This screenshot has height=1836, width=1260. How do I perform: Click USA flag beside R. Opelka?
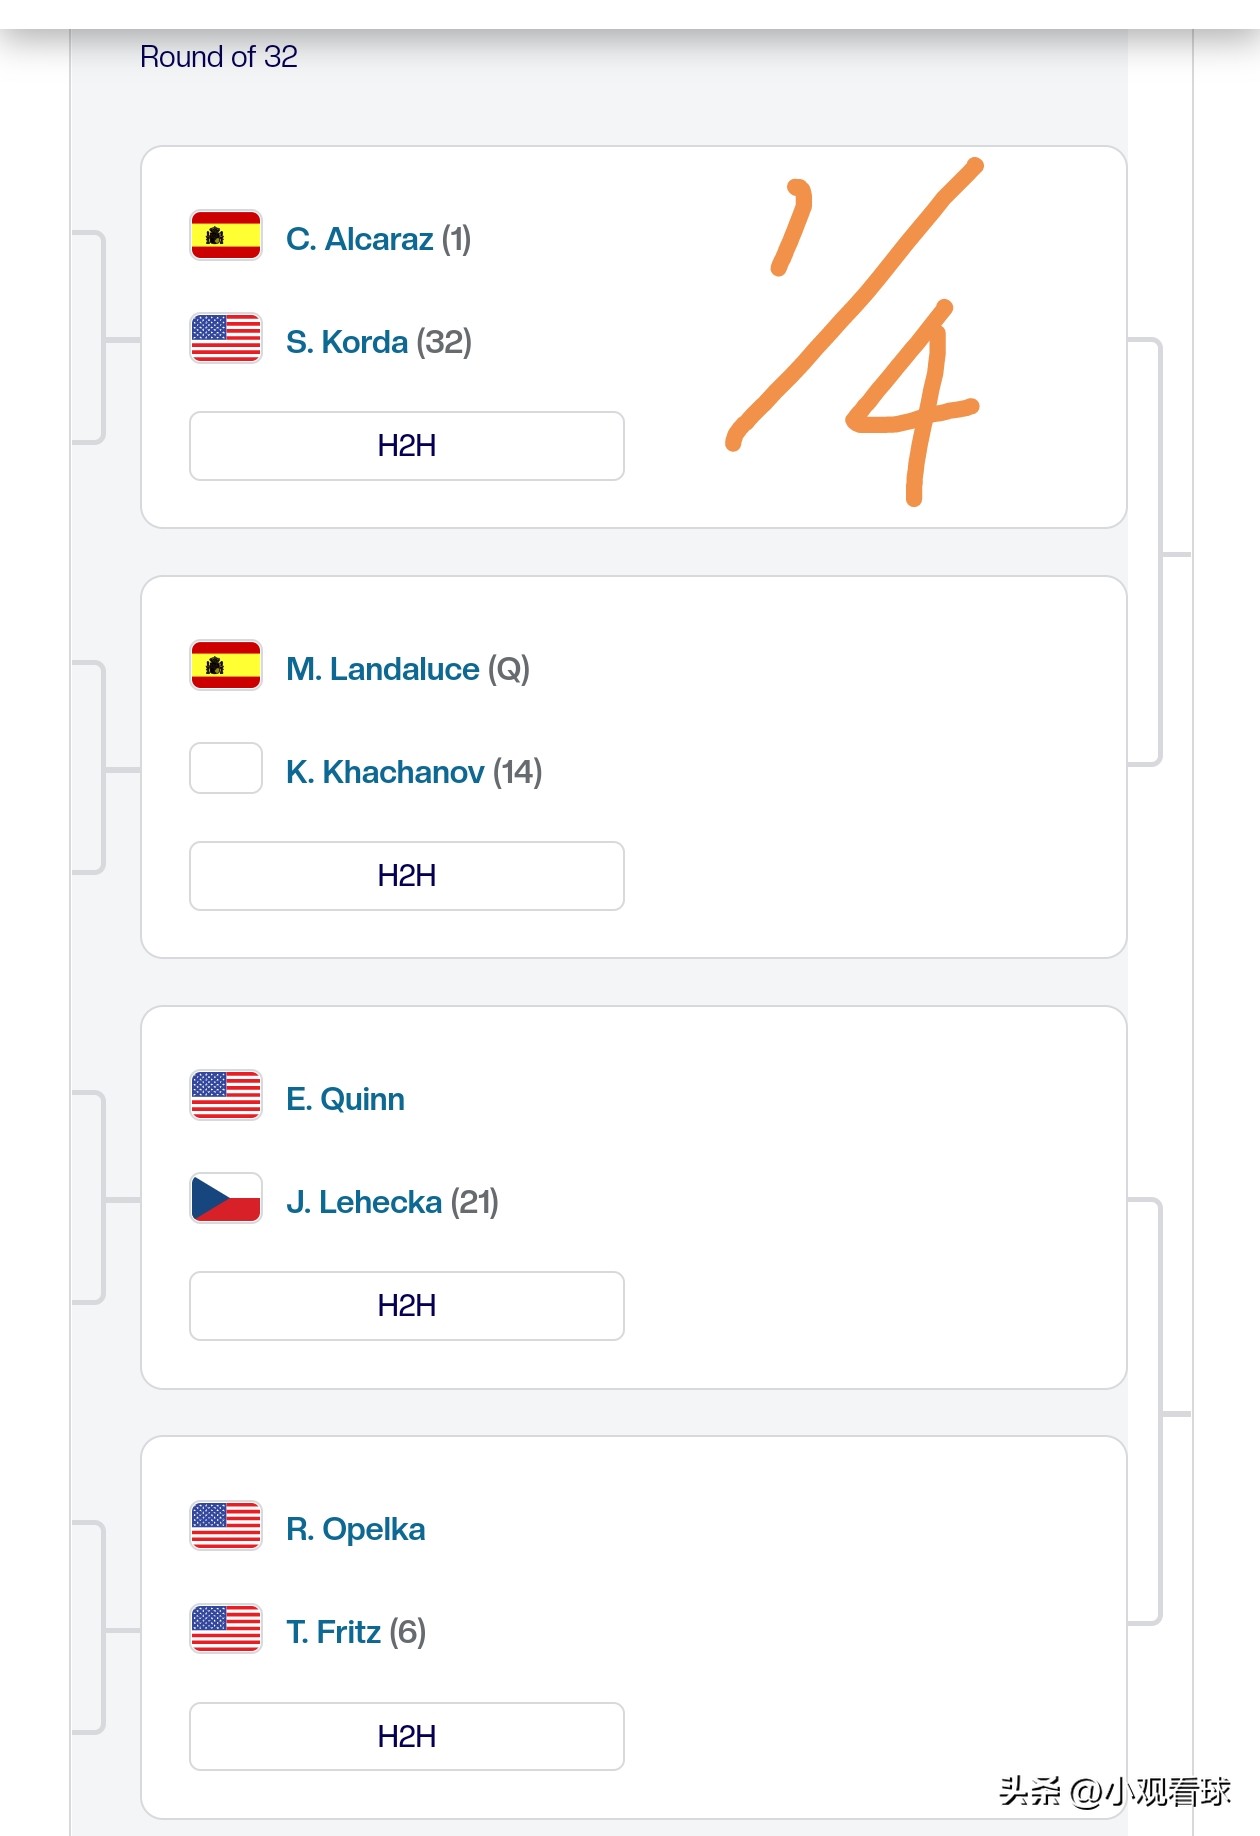(x=226, y=1526)
